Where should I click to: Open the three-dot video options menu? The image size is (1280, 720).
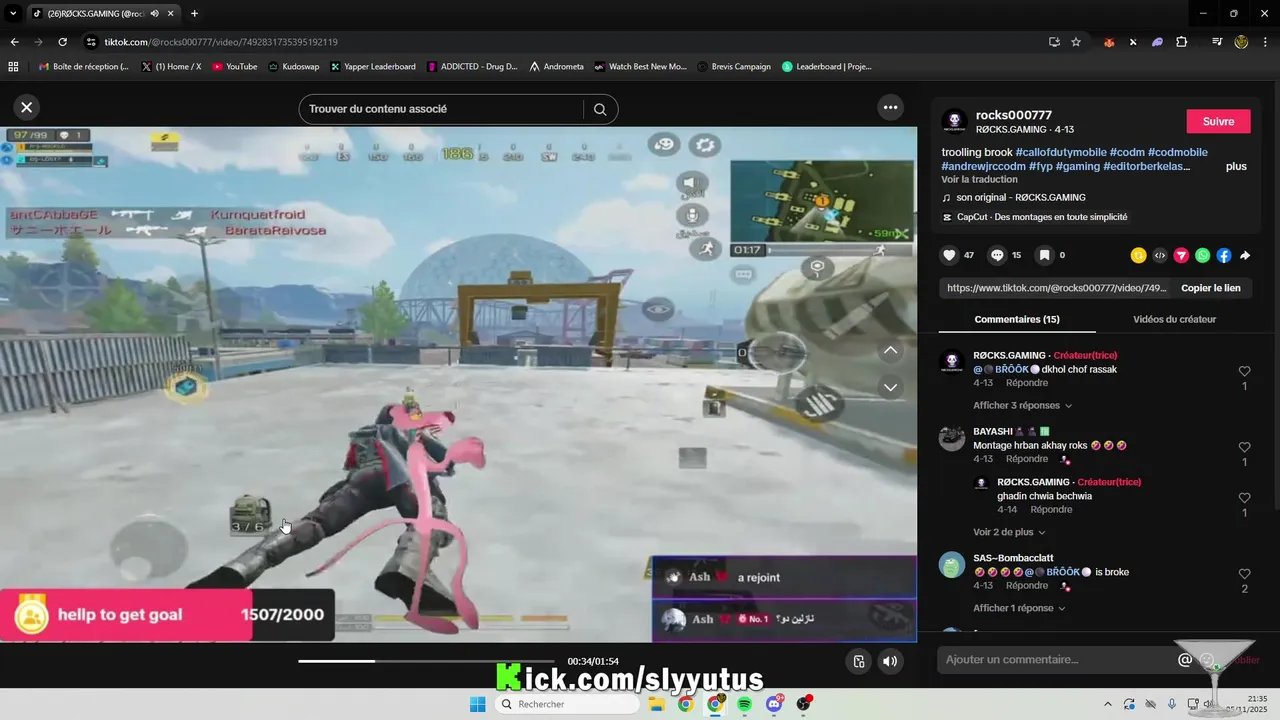[890, 107]
